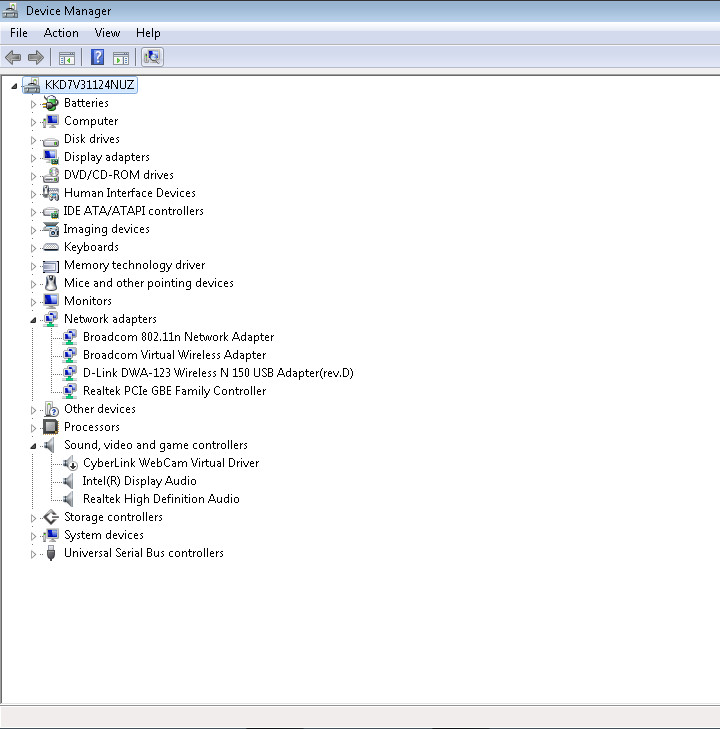Select the Computer category label

click(x=91, y=121)
